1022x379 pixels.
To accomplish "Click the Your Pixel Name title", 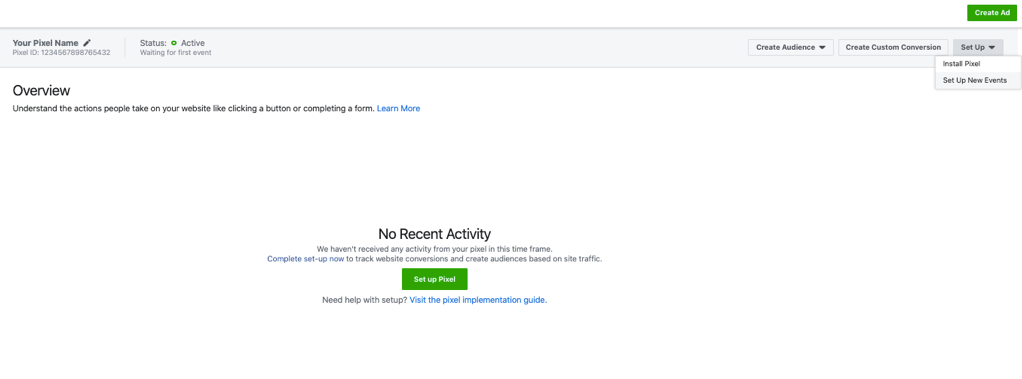I will [46, 43].
